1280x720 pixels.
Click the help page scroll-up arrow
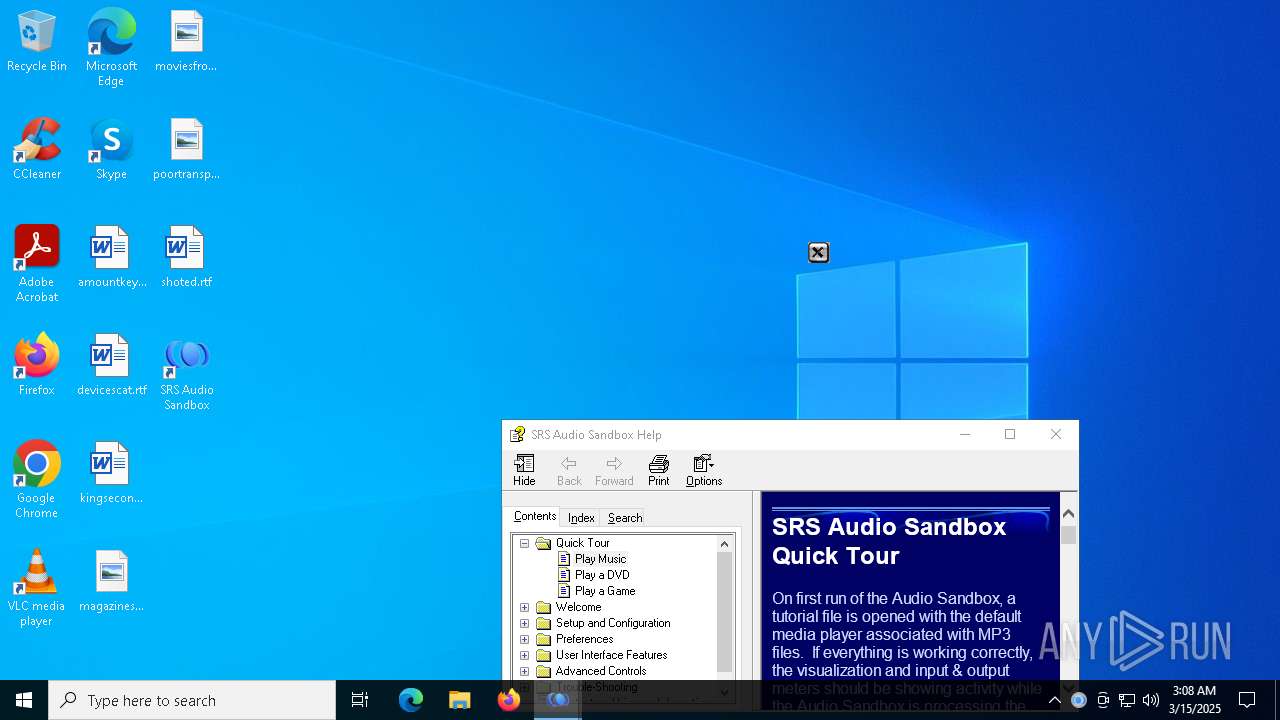[1068, 513]
